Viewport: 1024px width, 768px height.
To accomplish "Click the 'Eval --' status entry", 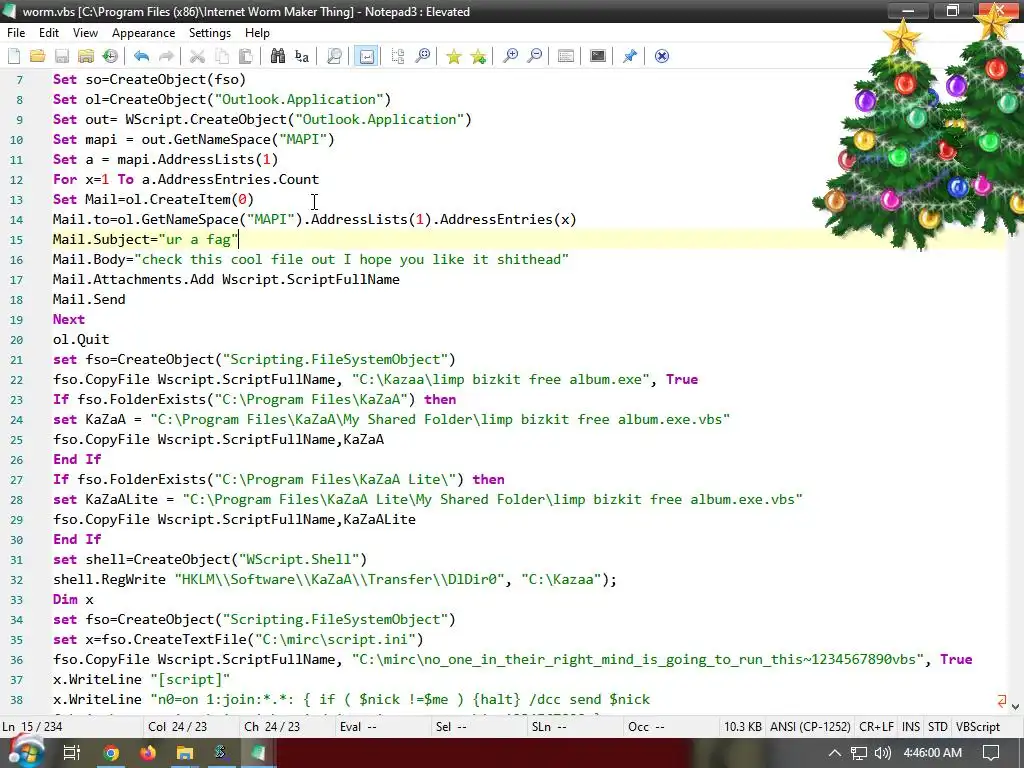I will 358,727.
